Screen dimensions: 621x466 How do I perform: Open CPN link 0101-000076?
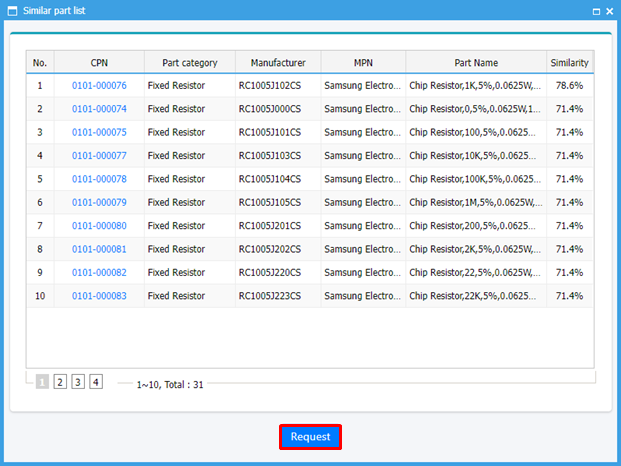coord(99,86)
